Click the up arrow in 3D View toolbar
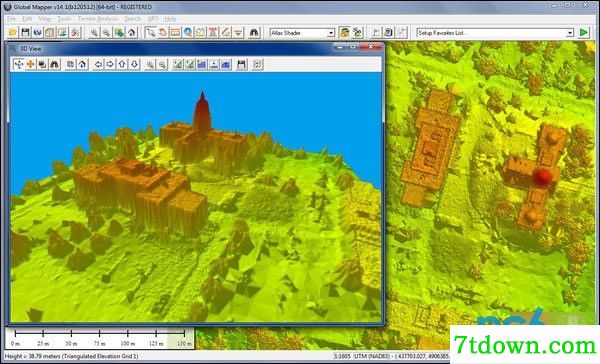 122,64
